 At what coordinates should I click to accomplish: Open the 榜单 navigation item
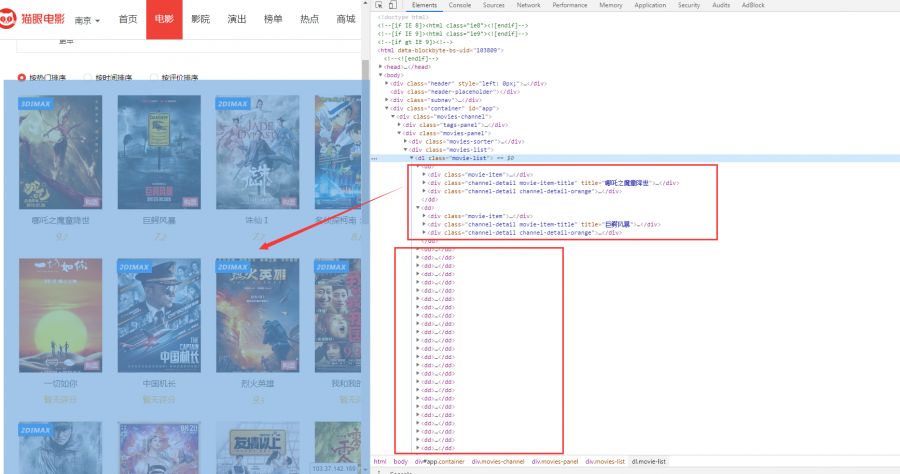[x=273, y=19]
